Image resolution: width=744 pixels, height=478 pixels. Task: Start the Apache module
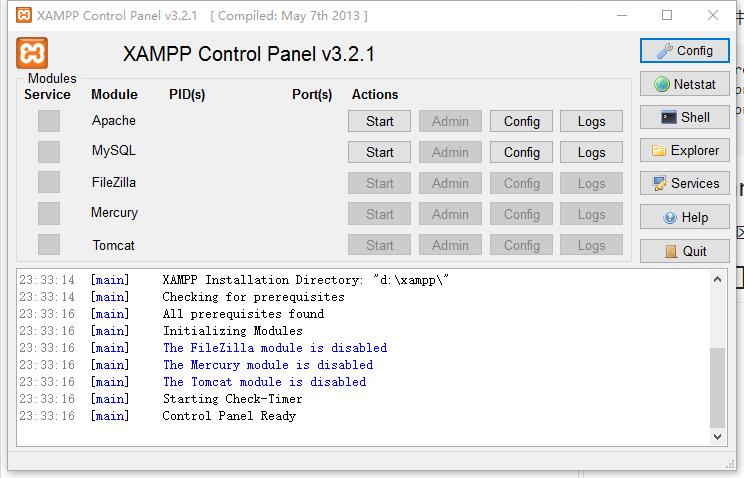tap(379, 122)
